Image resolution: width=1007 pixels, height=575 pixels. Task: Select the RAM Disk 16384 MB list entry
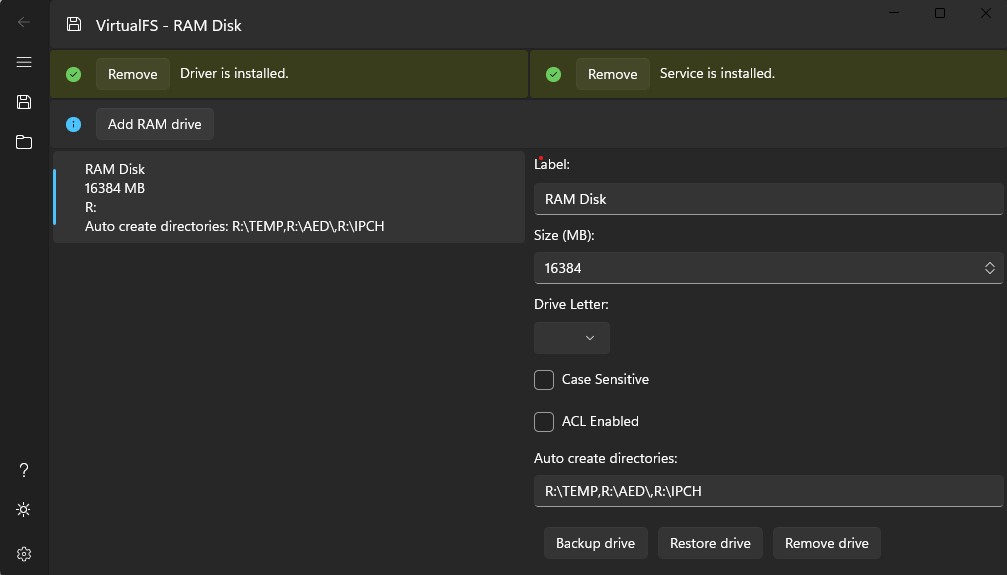[x=289, y=197]
